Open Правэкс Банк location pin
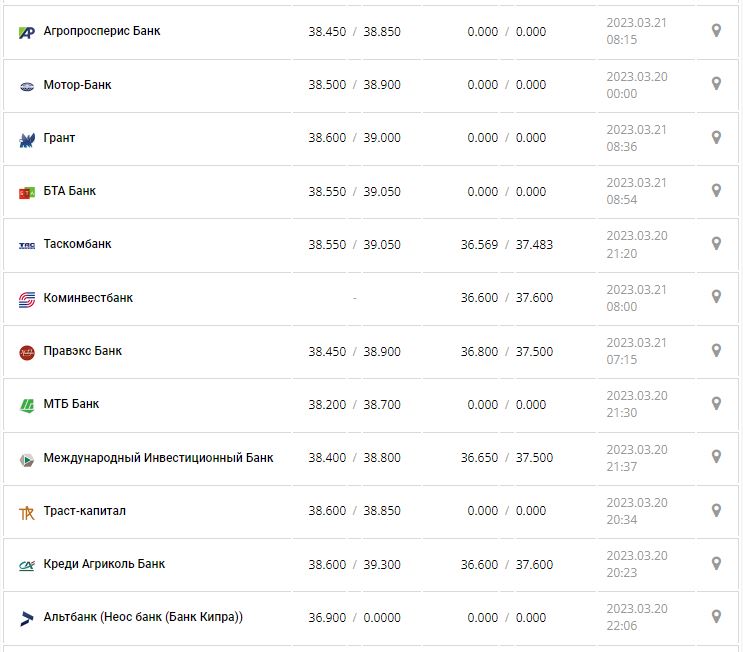Screen dimensions: 743x652 [716, 350]
